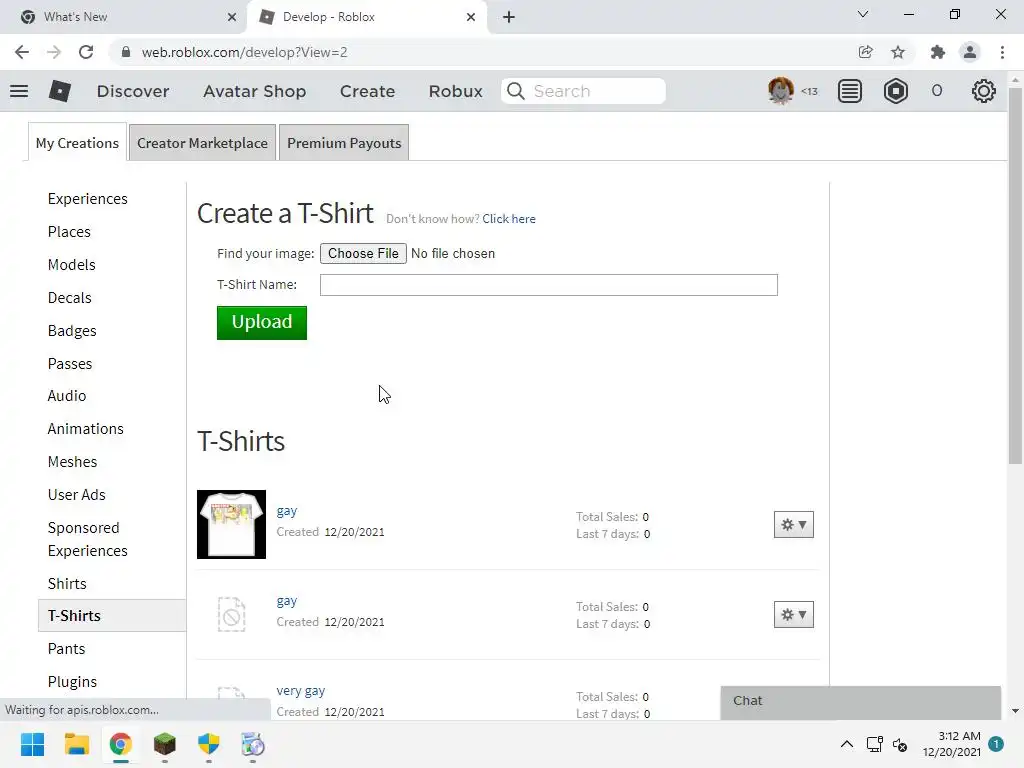Open first 'gay' shirt title link

[287, 511]
